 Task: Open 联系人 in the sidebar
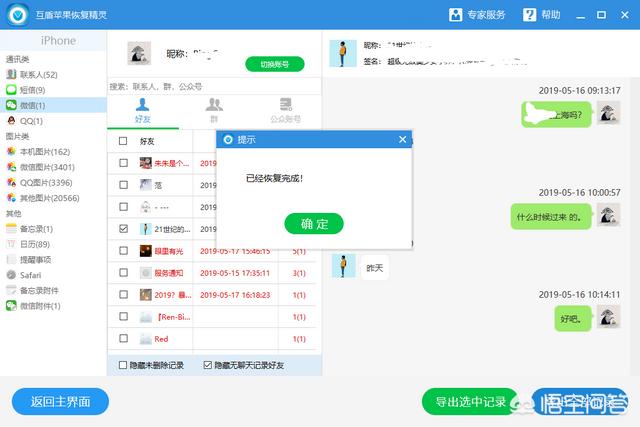(37, 75)
